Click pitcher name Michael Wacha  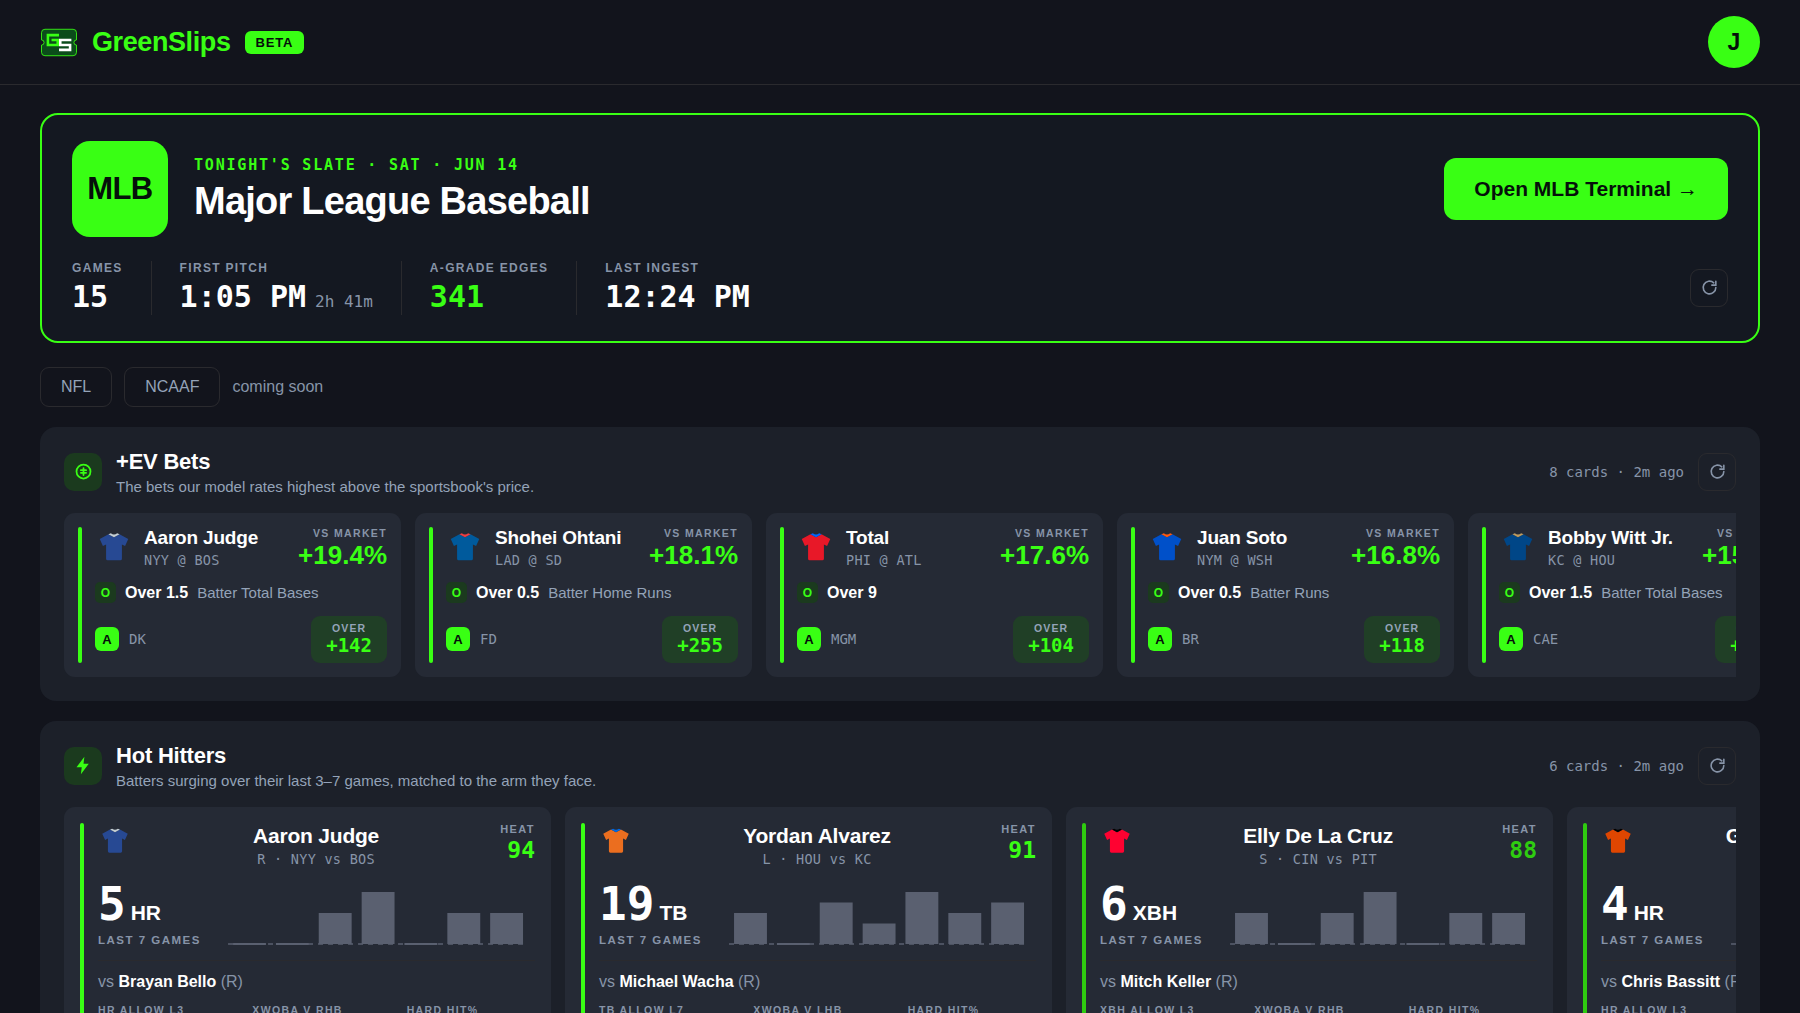pyautogui.click(x=676, y=982)
